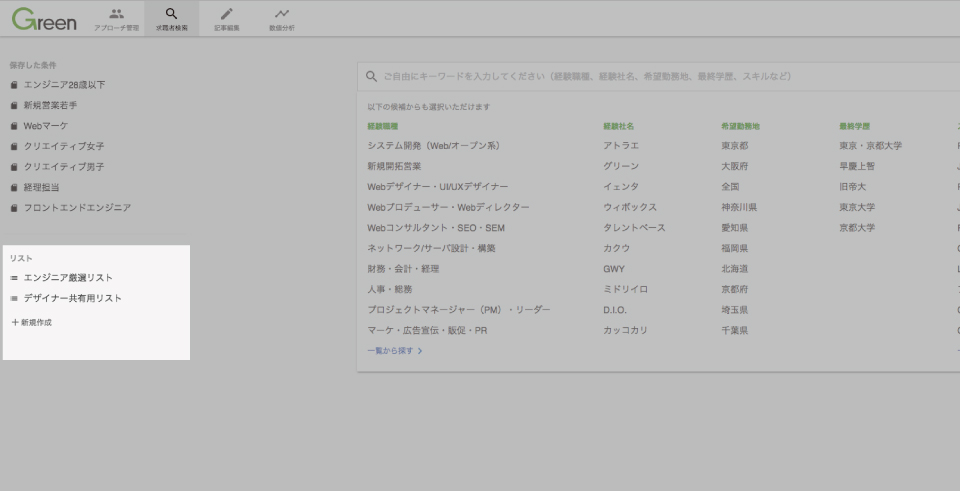Click saved-condition icon beside エンジニア28歳以下
Image resolution: width=960 pixels, height=491 pixels.
click(x=14, y=85)
